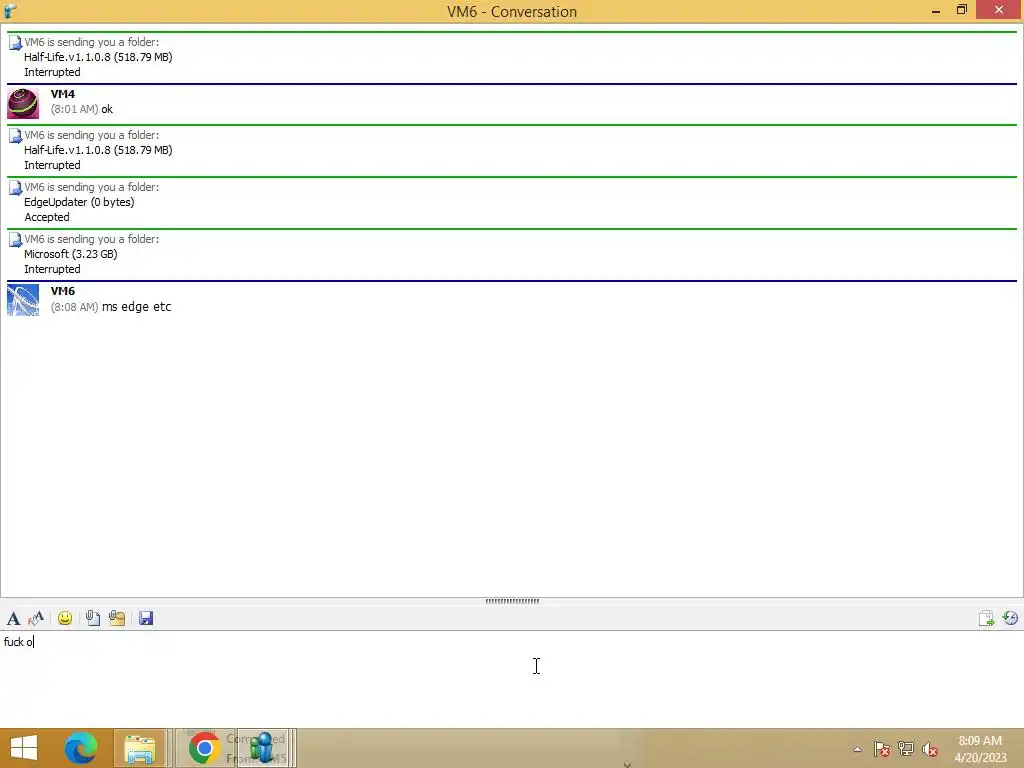Open File Explorer from the taskbar
Screen dimensions: 1024x768
[140, 748]
